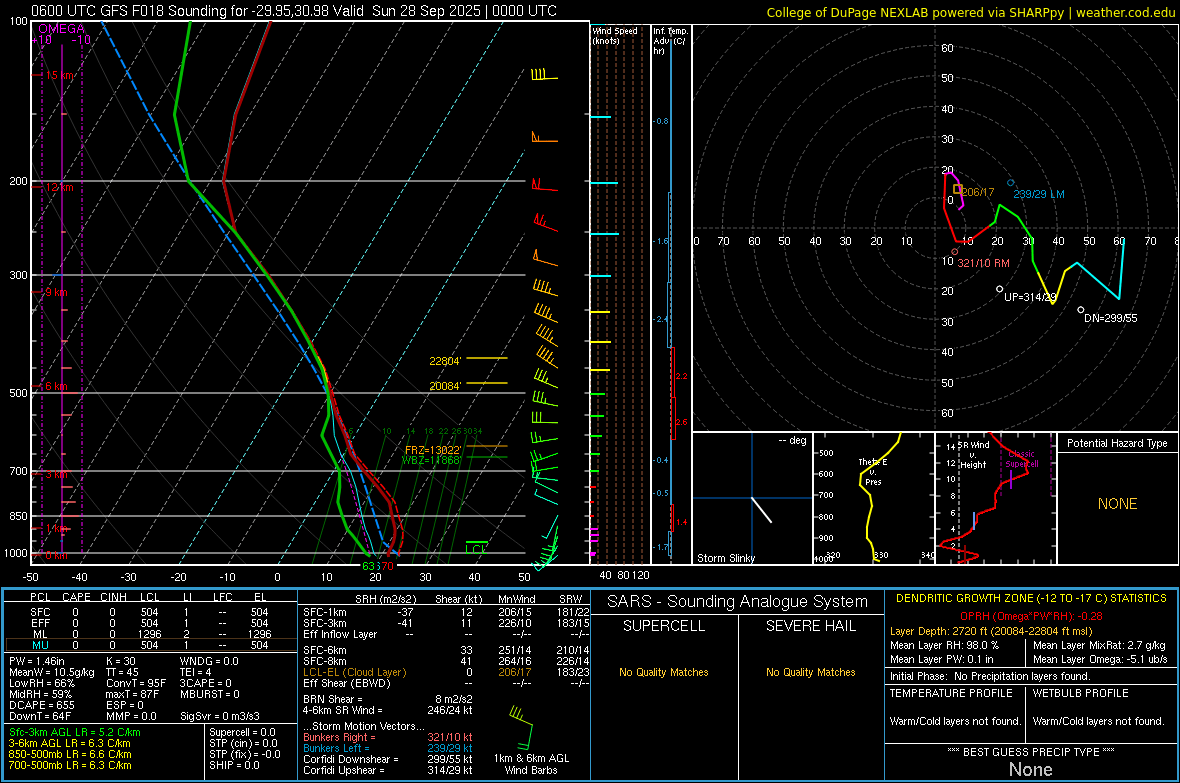Click the '321/10 RM' right-mover label
The width and height of the screenshot is (1180, 783).
pyautogui.click(x=984, y=263)
